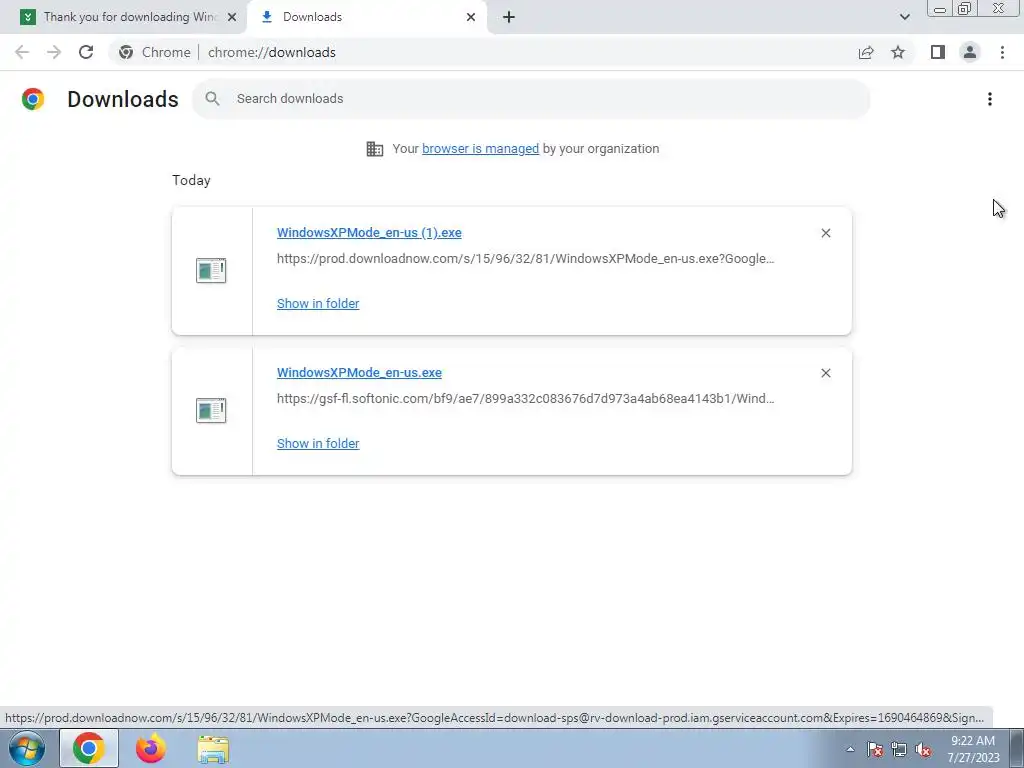
Task: Open the profile avatar icon
Action: pos(970,52)
